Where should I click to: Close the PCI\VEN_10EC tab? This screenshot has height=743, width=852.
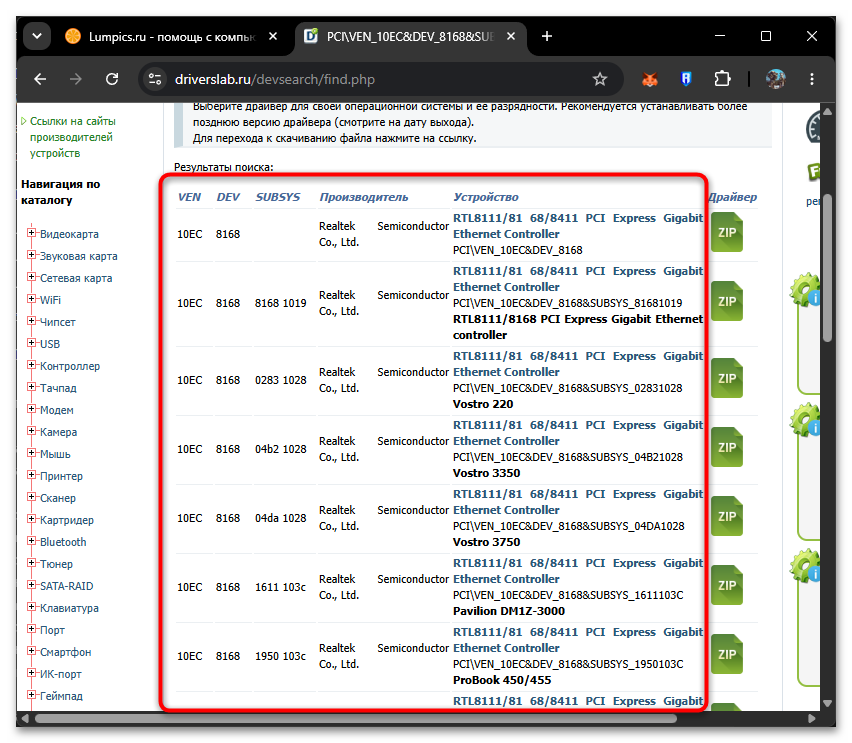tap(511, 36)
